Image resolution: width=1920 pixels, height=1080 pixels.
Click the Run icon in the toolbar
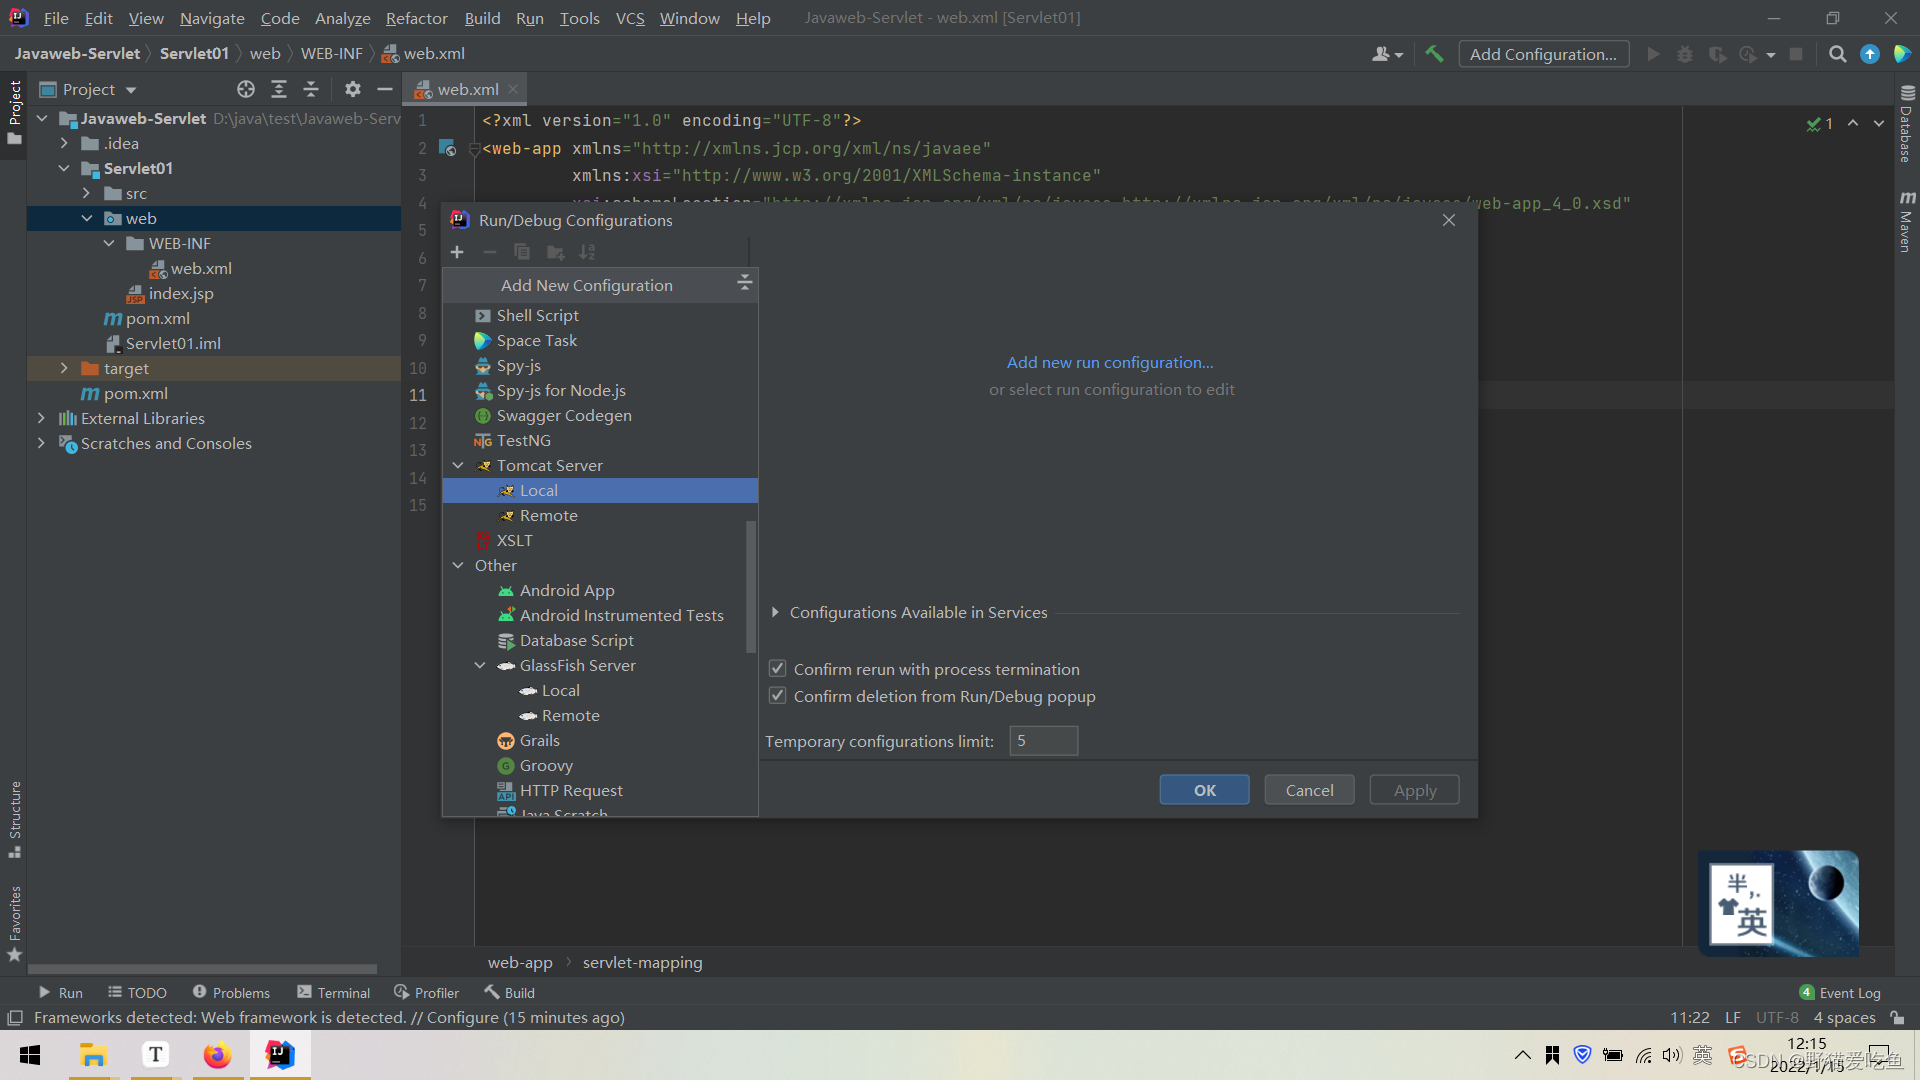pos(1653,54)
